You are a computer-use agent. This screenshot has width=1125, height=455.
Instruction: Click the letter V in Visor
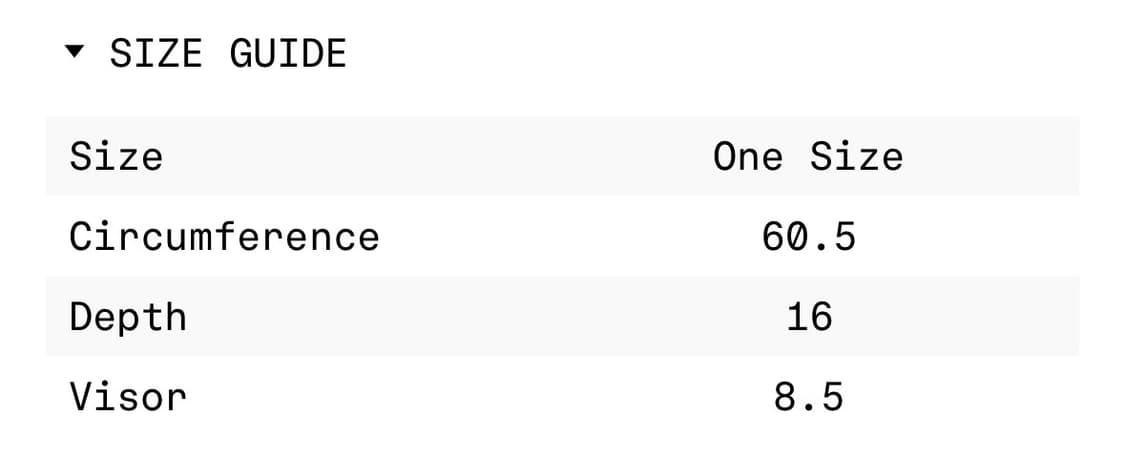tap(82, 397)
